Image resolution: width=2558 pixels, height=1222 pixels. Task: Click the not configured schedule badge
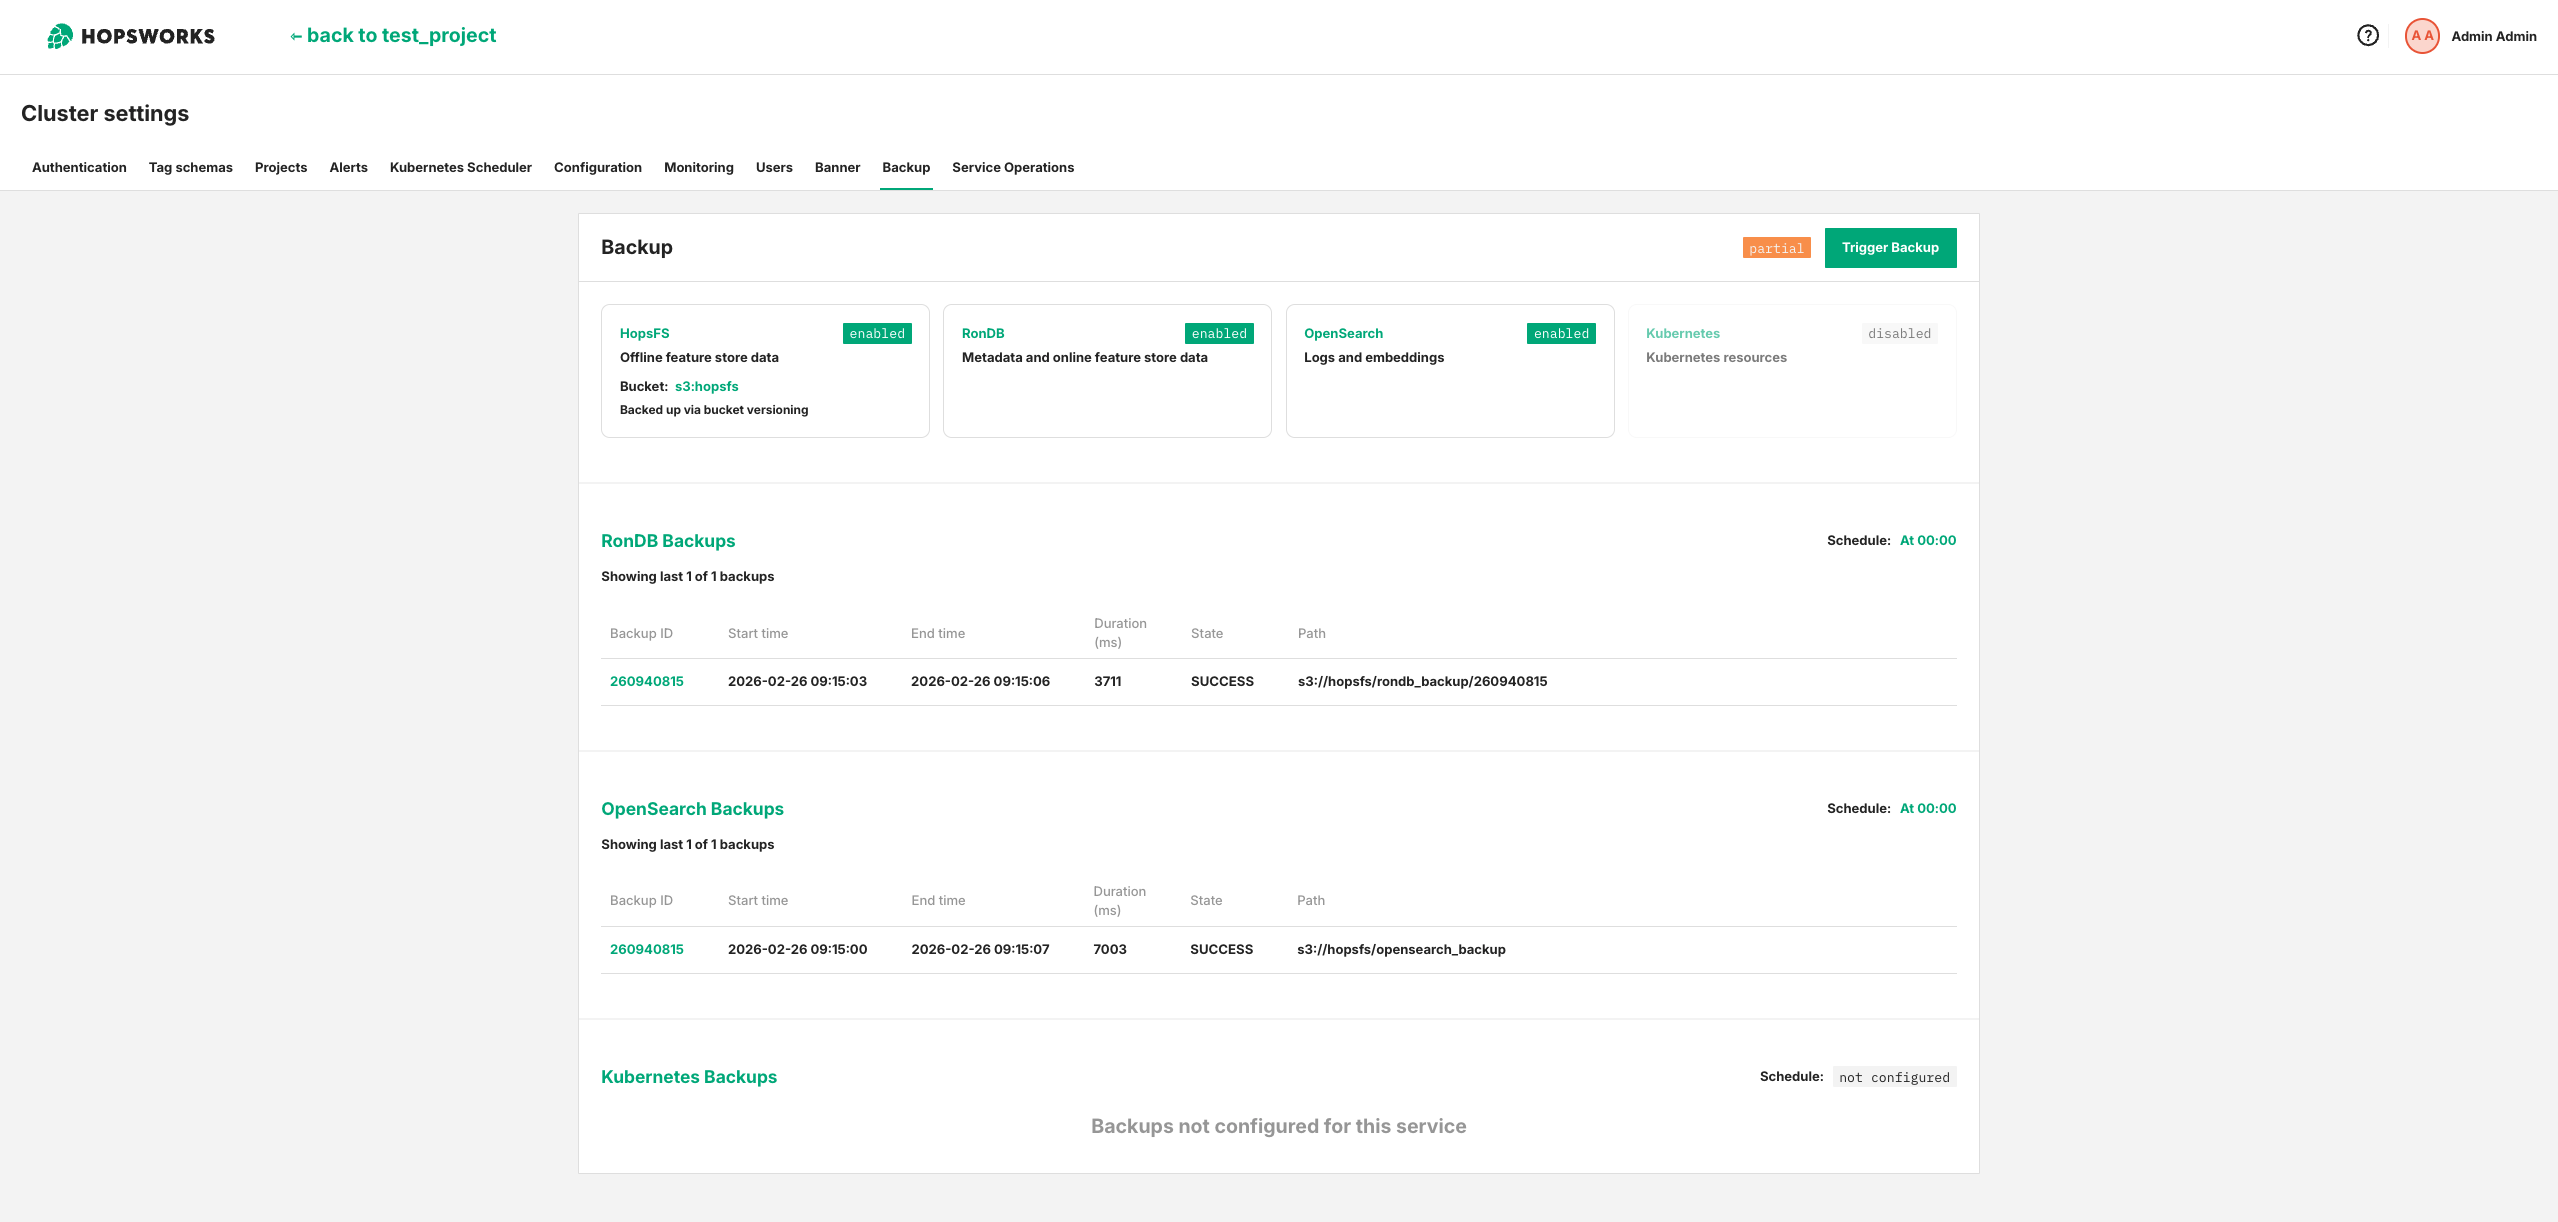click(x=1894, y=1077)
